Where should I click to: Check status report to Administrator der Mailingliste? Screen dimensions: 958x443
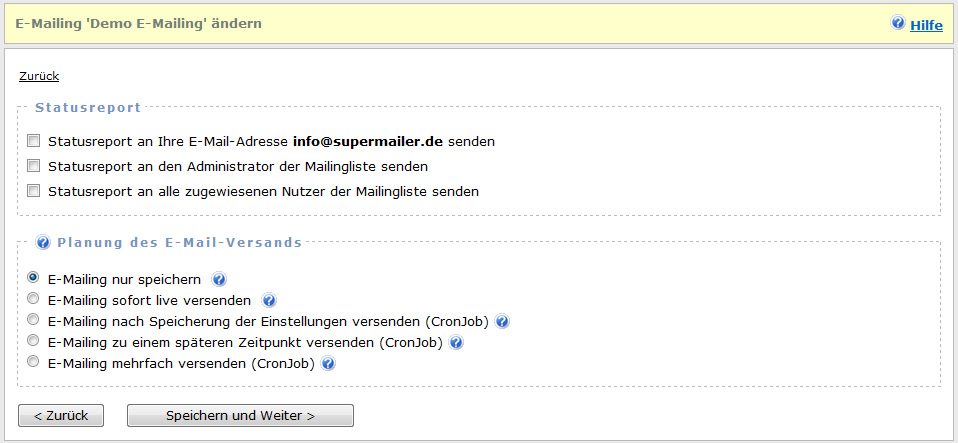34,166
